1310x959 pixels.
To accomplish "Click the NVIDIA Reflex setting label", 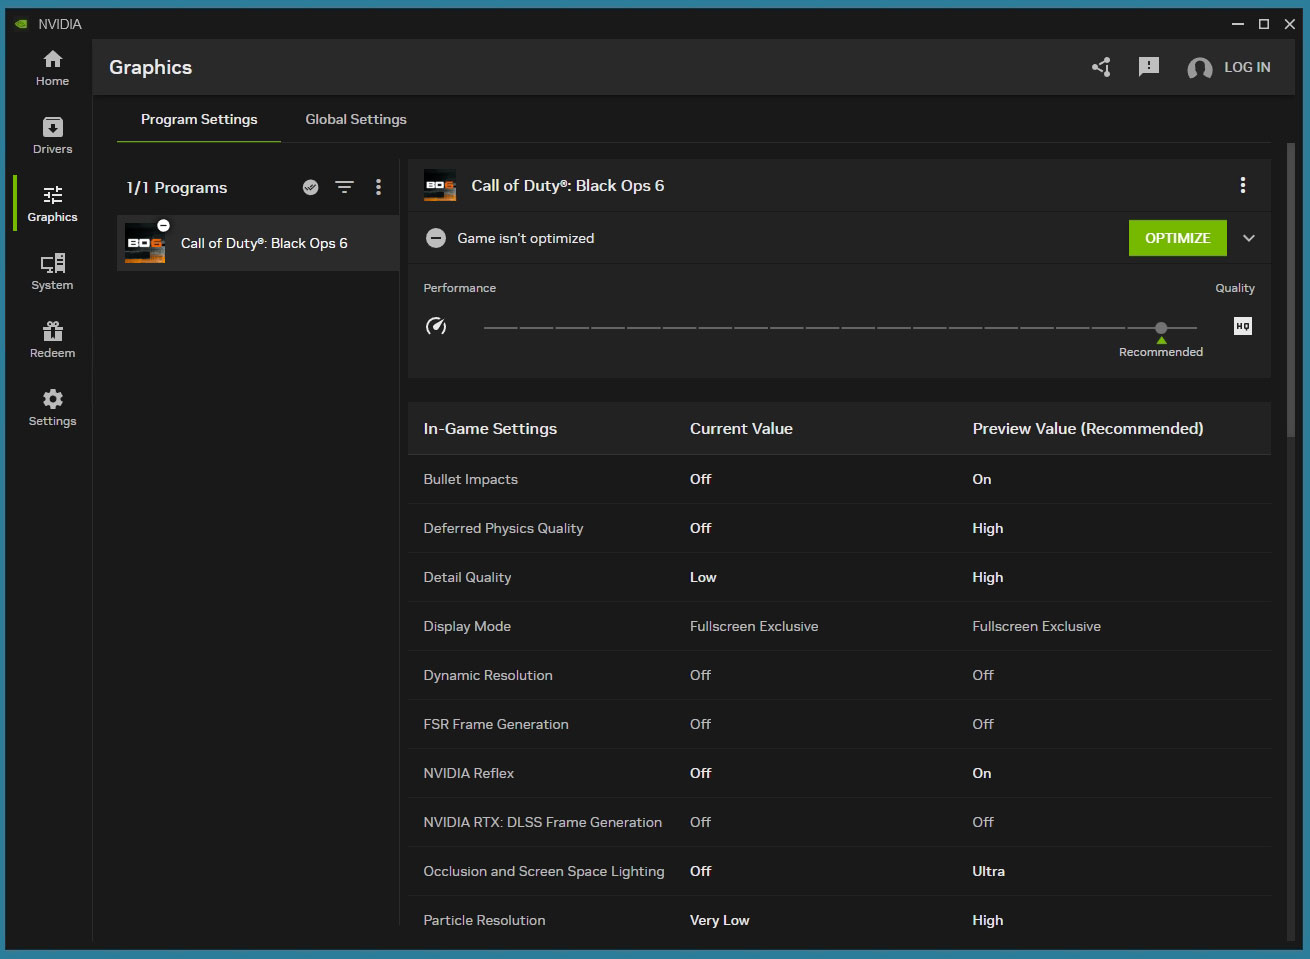I will click(469, 773).
